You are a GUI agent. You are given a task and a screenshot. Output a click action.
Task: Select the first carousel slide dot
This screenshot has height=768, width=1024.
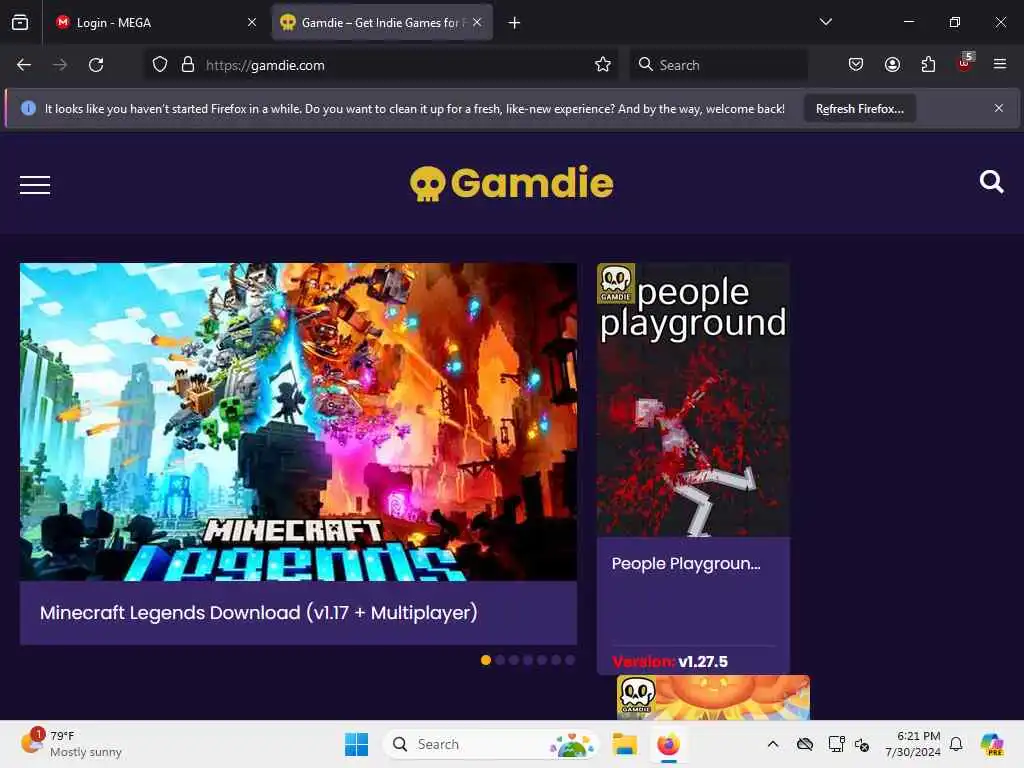tap(486, 660)
